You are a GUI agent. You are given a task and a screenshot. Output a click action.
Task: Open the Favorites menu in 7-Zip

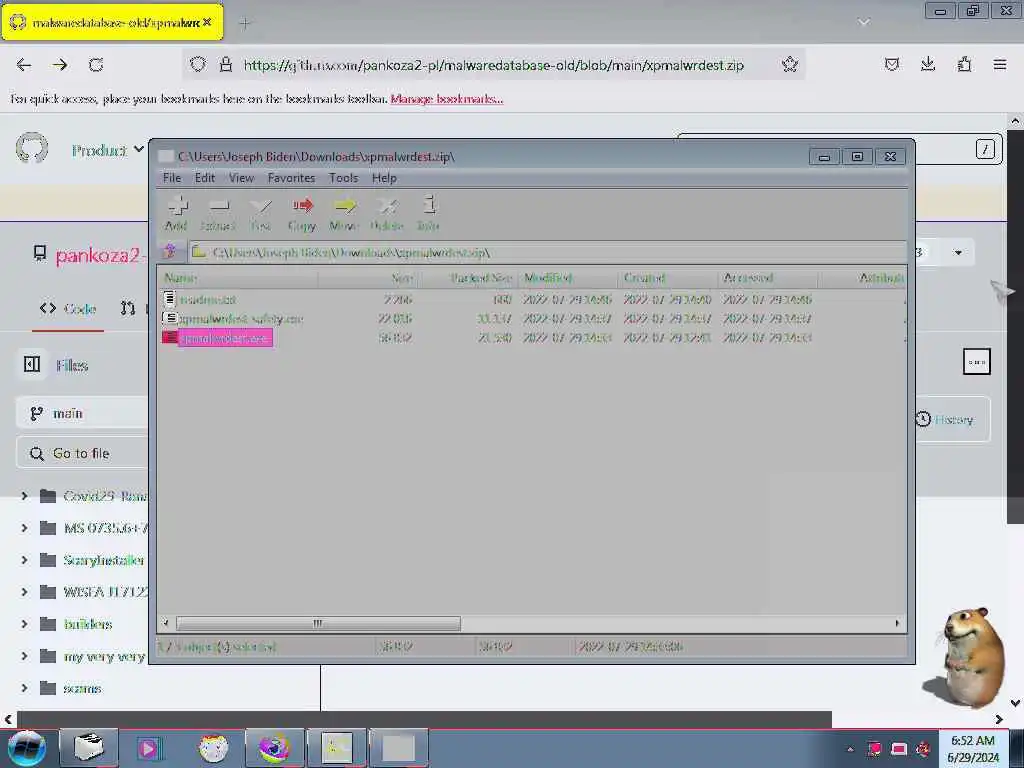(x=291, y=178)
